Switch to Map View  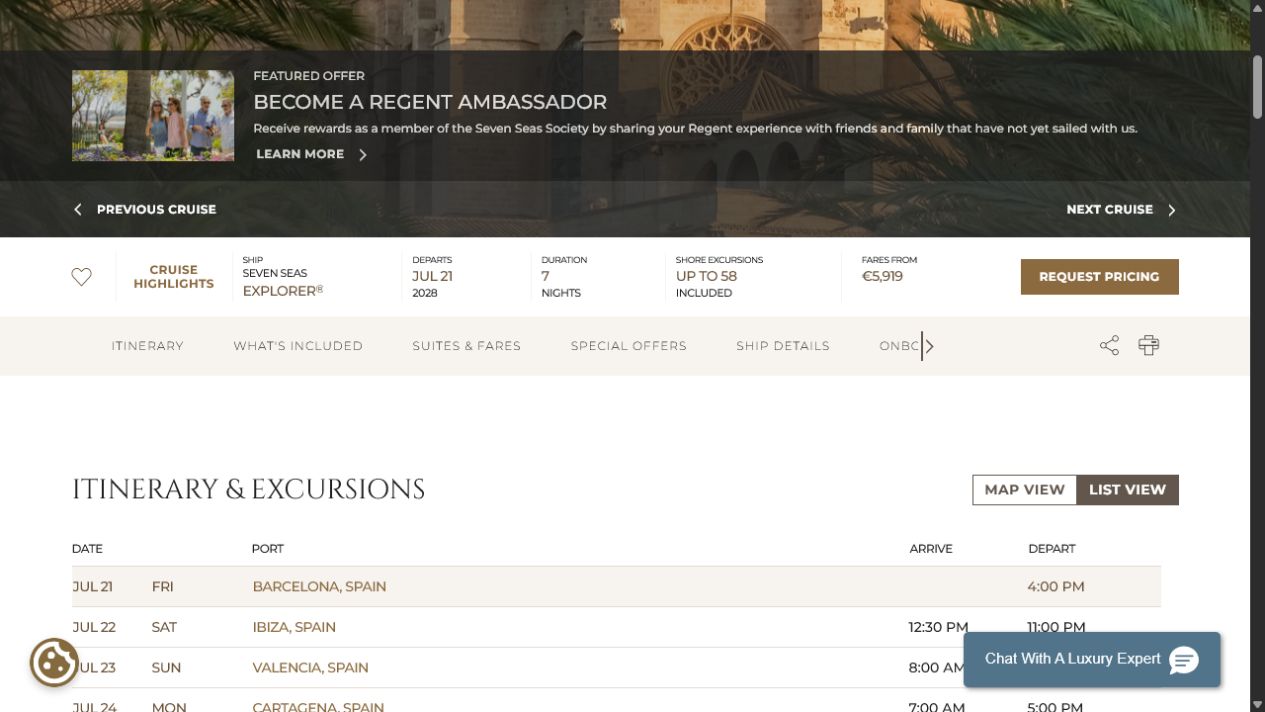click(x=1025, y=490)
